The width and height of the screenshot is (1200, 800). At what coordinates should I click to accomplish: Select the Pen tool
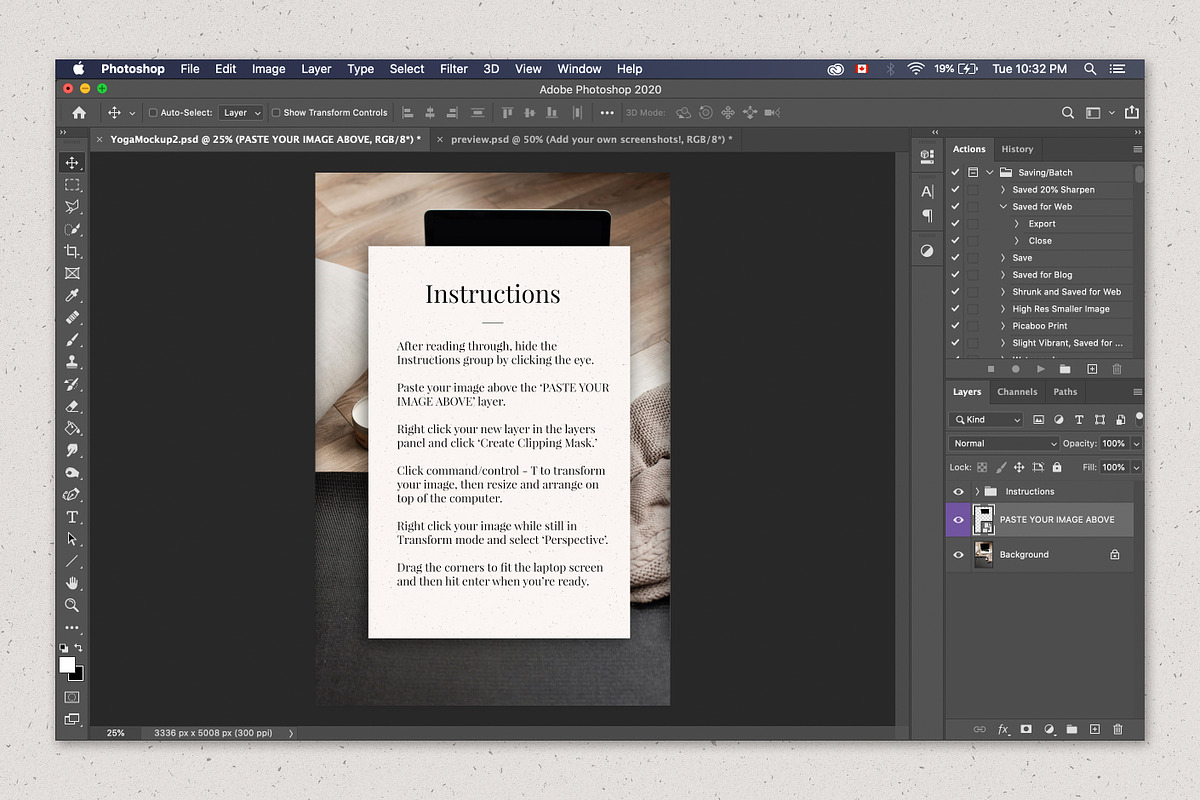tap(72, 494)
